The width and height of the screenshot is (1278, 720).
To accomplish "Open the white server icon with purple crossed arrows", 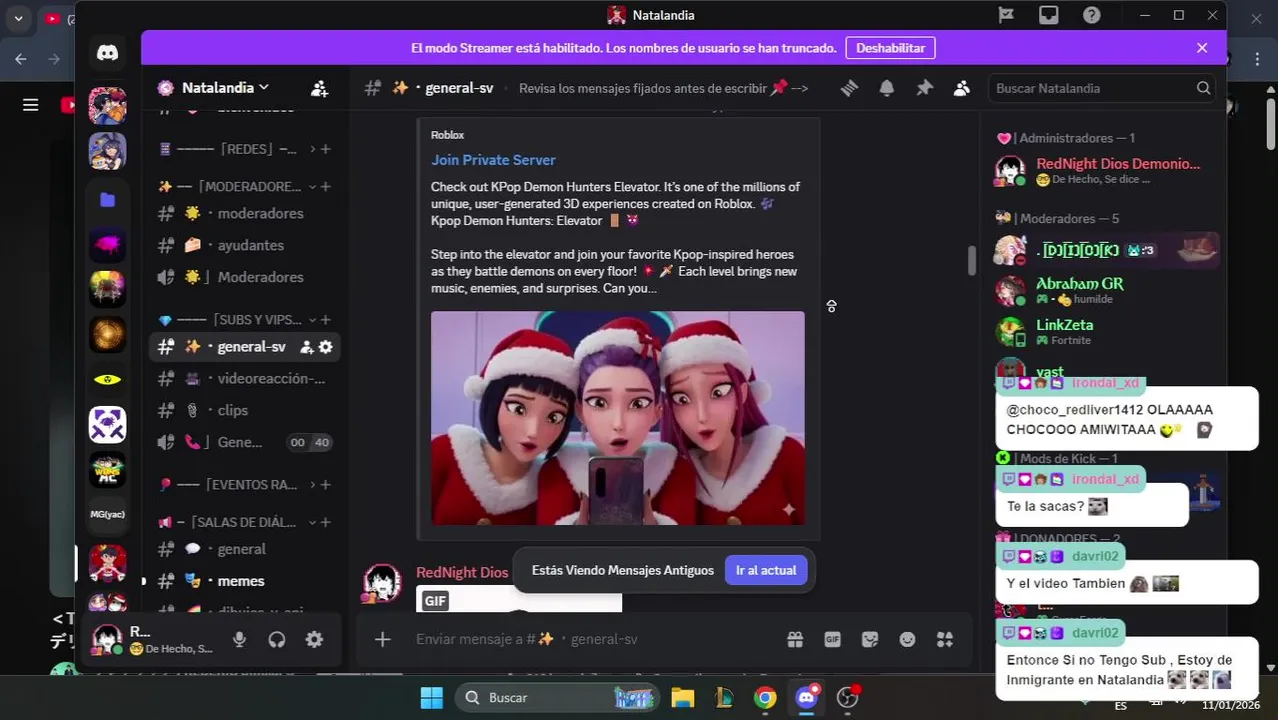I will coord(107,424).
